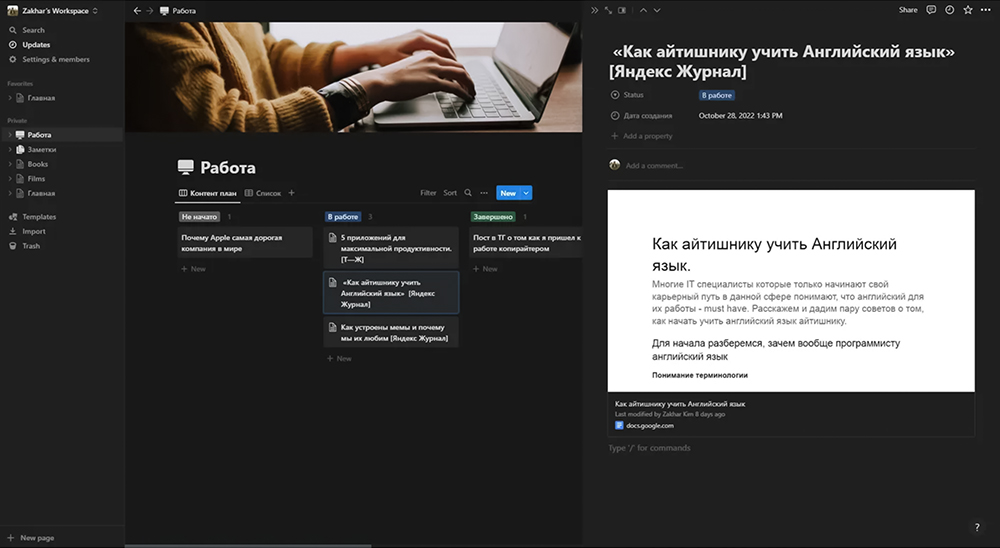
Task: Open Zakhar's Workspace switcher
Action: point(55,10)
